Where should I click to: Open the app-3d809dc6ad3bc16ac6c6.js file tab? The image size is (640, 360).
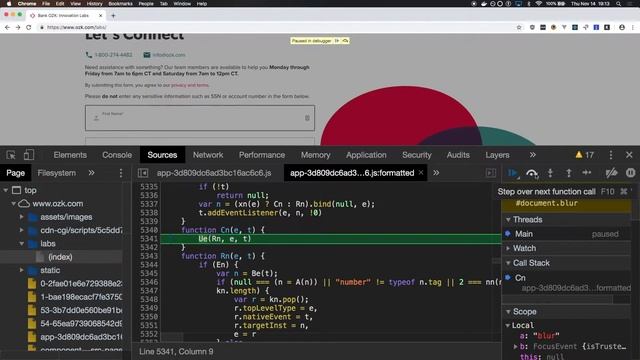214,173
